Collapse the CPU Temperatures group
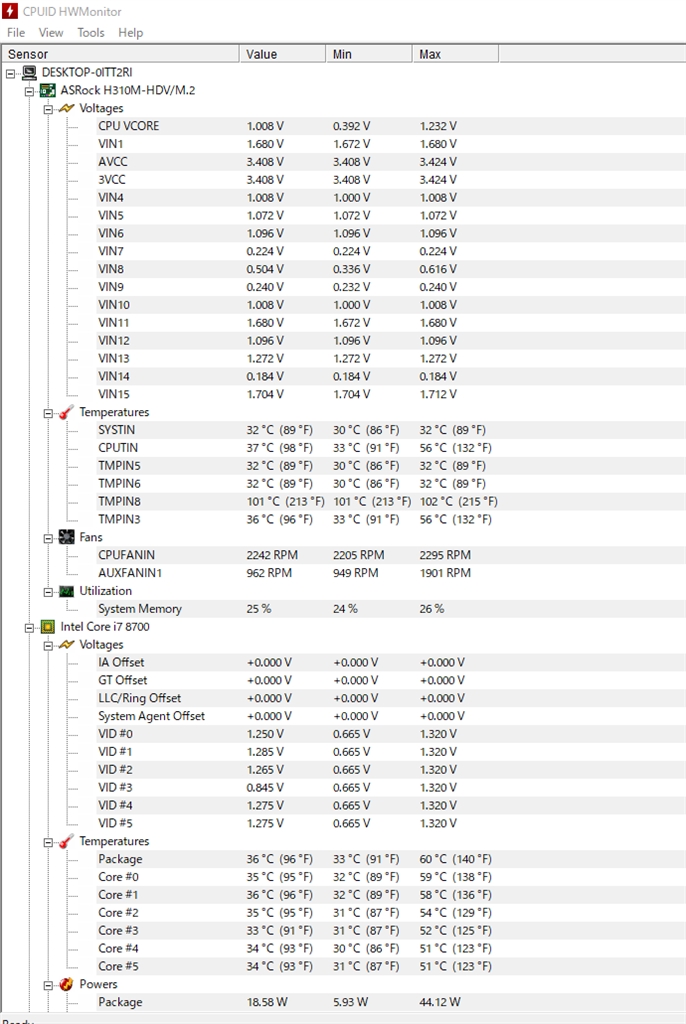This screenshot has width=686, height=1024. point(48,842)
